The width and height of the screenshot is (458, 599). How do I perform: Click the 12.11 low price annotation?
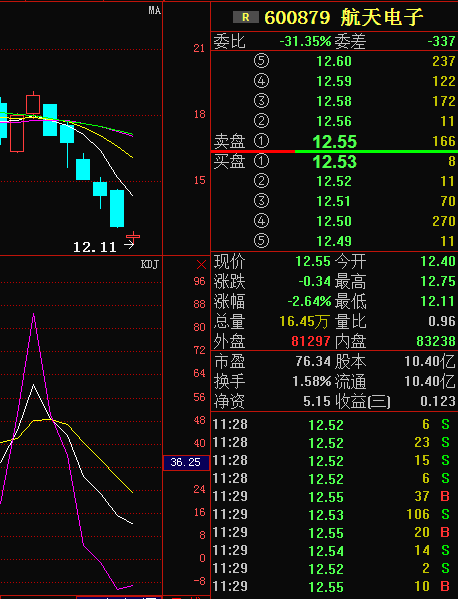[95, 247]
